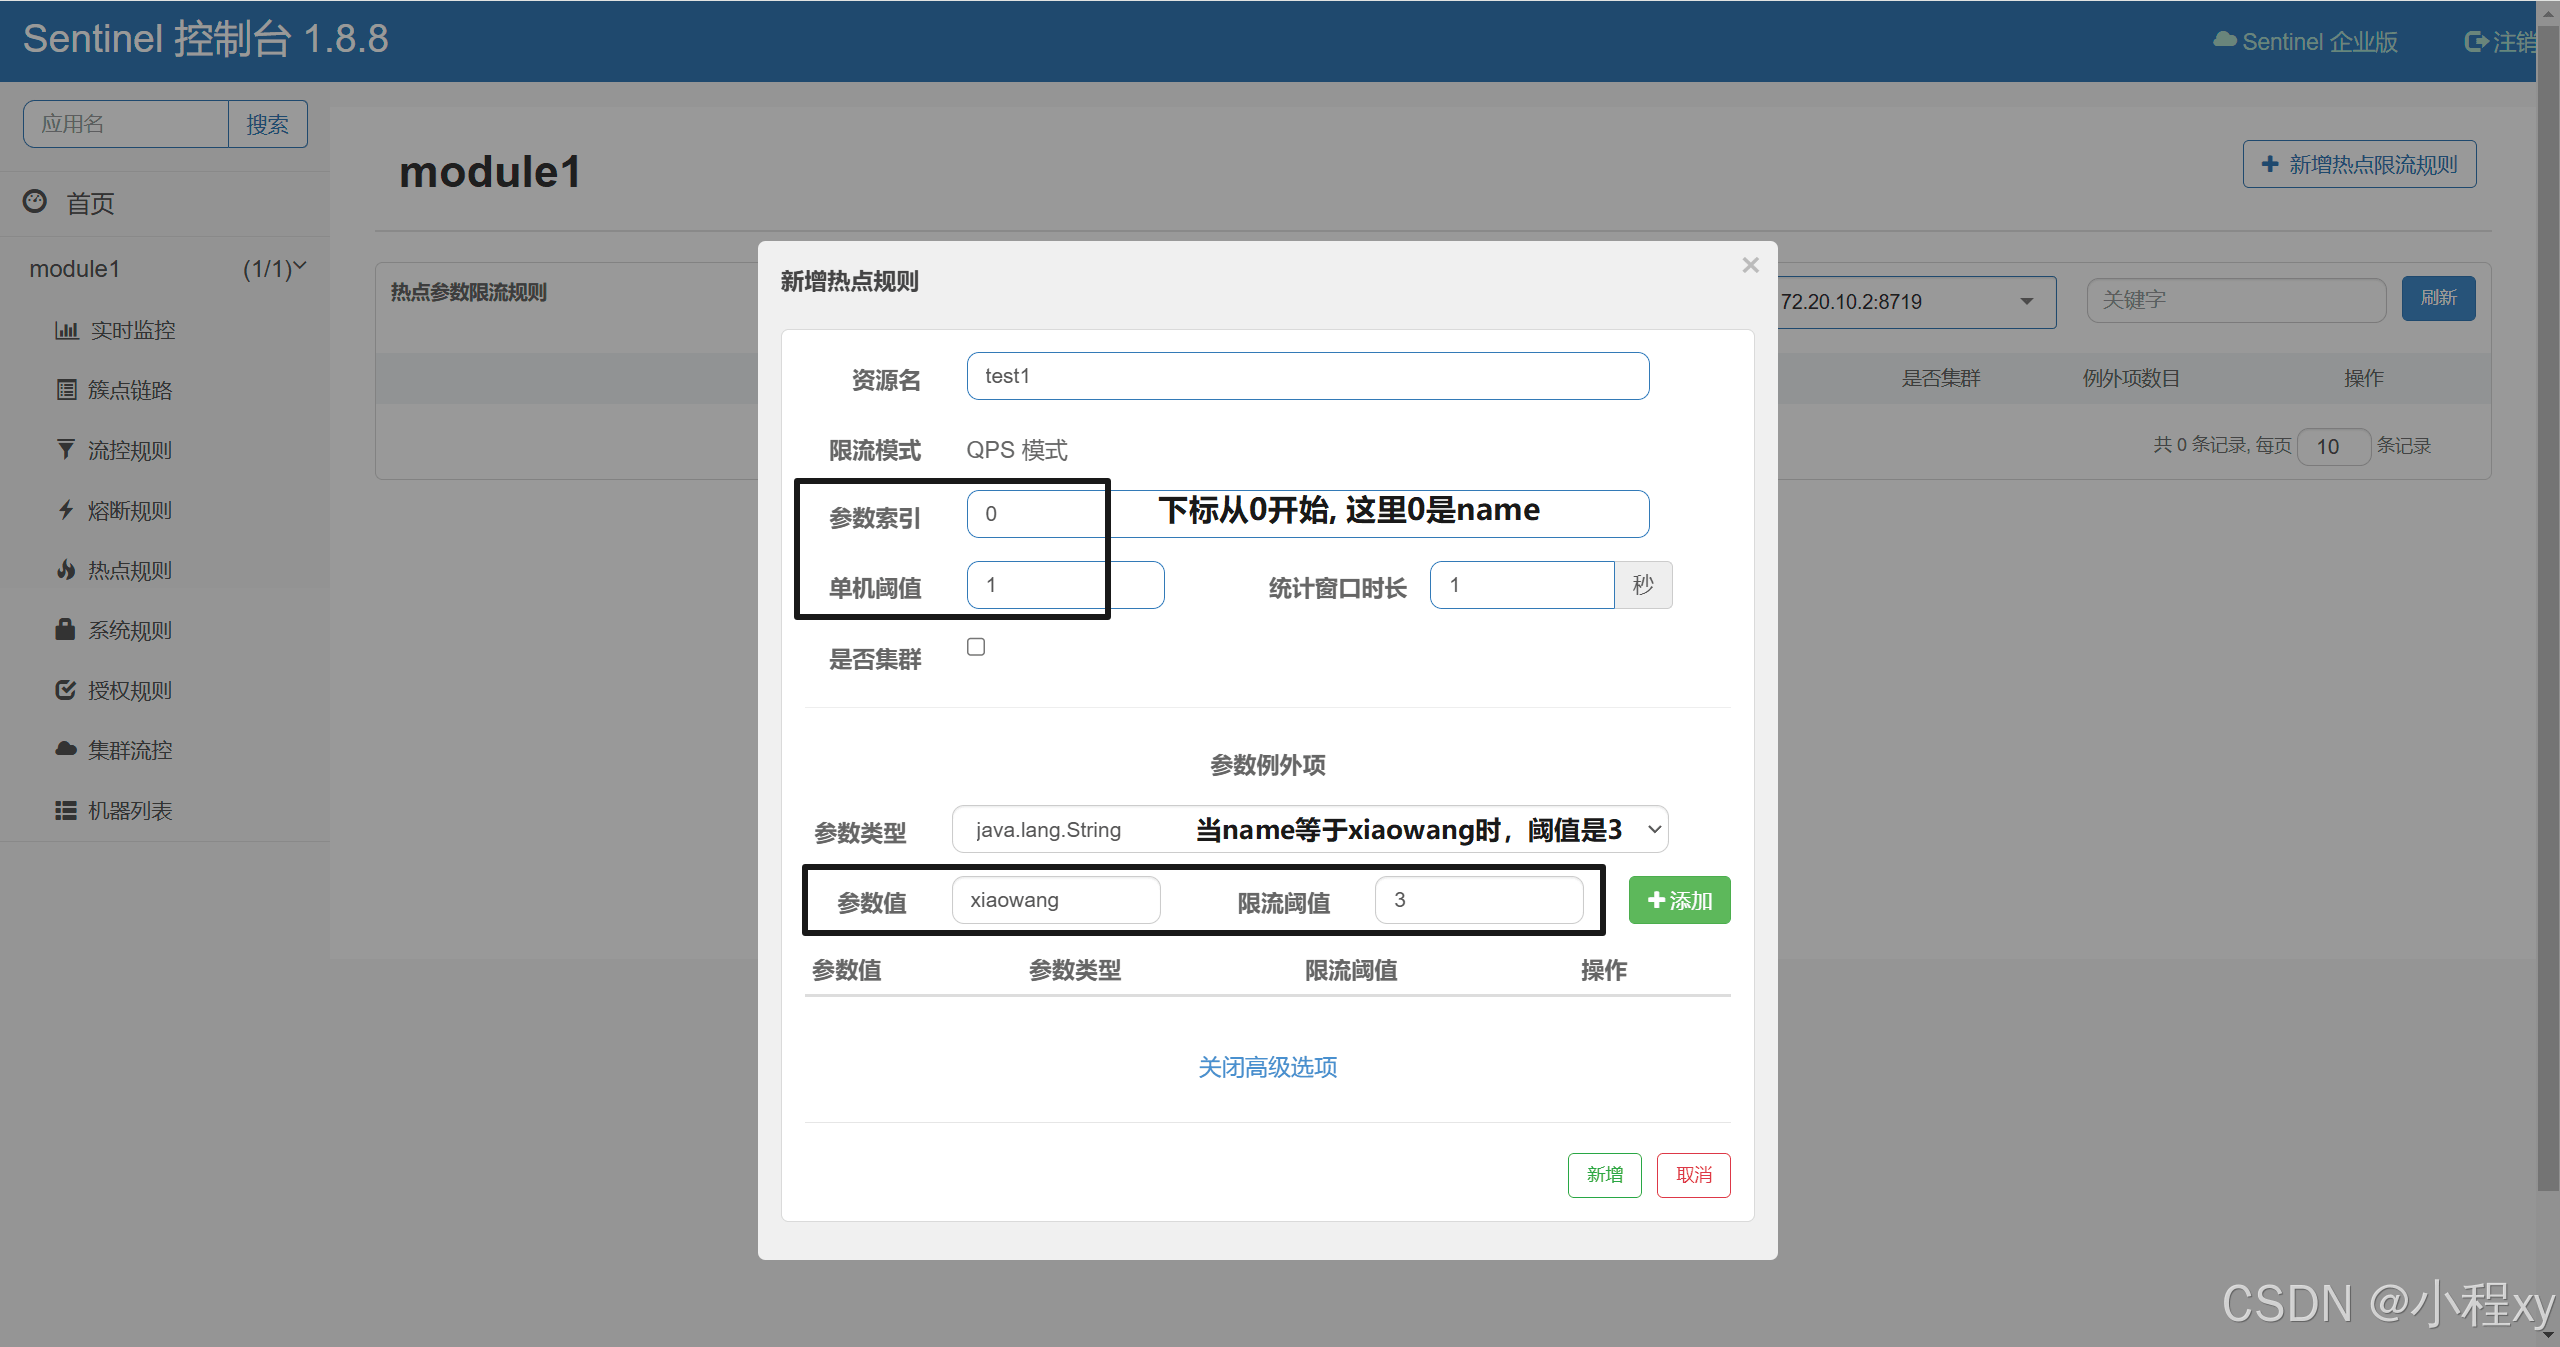
Task: Click the 实时监控 bar chart icon
Action: click(x=66, y=330)
